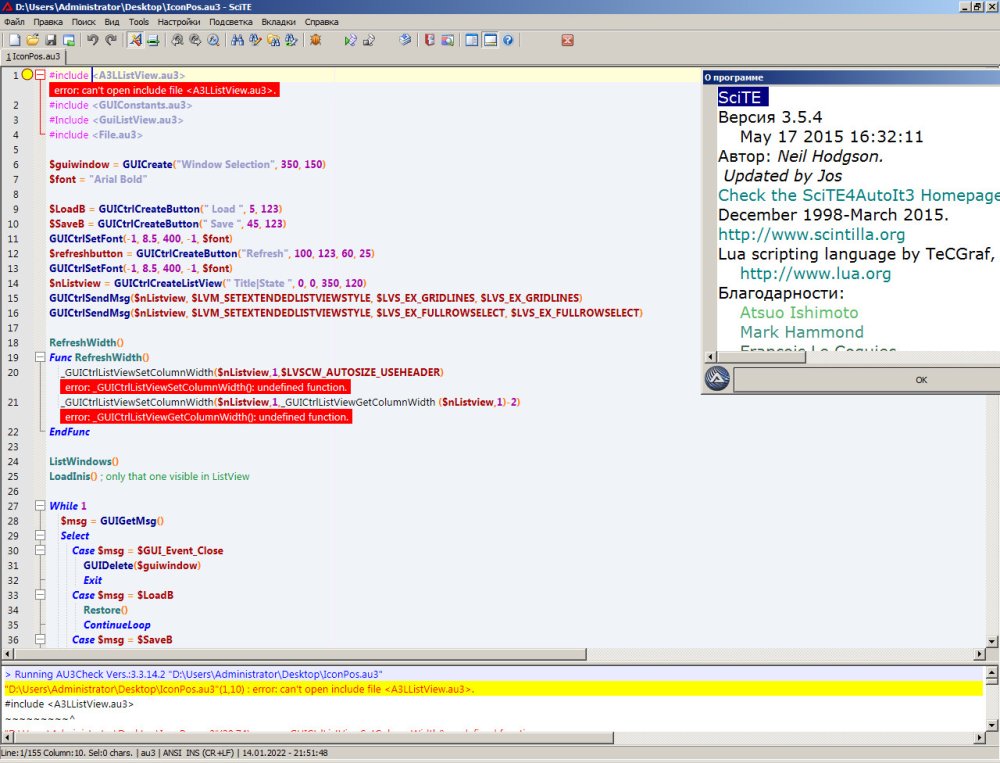Click the red book icon in the toolbar
This screenshot has height=763, width=1000.
430,40
